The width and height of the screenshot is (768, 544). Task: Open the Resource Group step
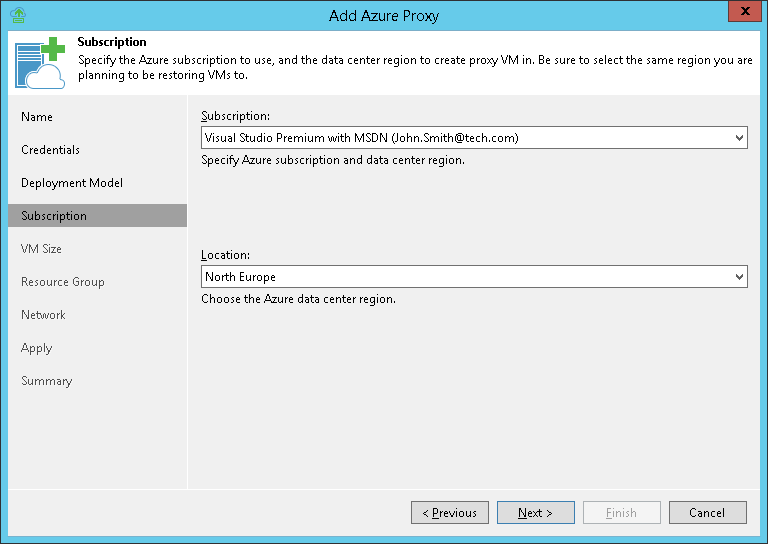[x=63, y=282]
